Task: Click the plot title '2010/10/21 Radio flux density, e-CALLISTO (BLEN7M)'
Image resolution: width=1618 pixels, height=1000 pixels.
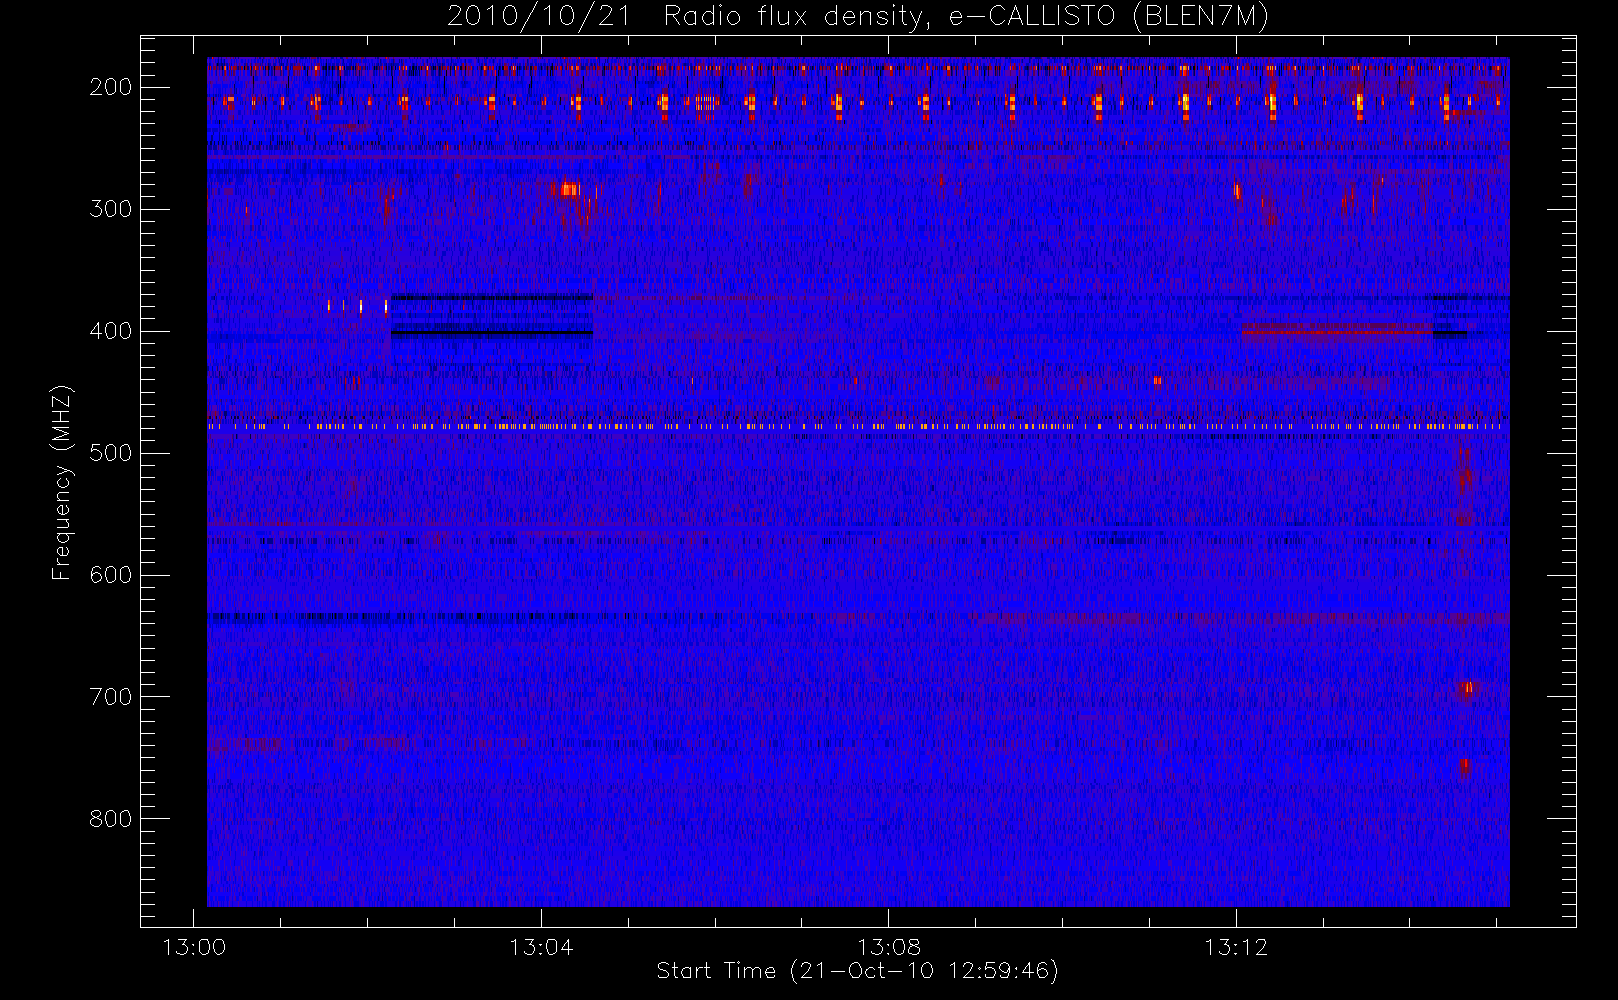Action: coord(858,16)
